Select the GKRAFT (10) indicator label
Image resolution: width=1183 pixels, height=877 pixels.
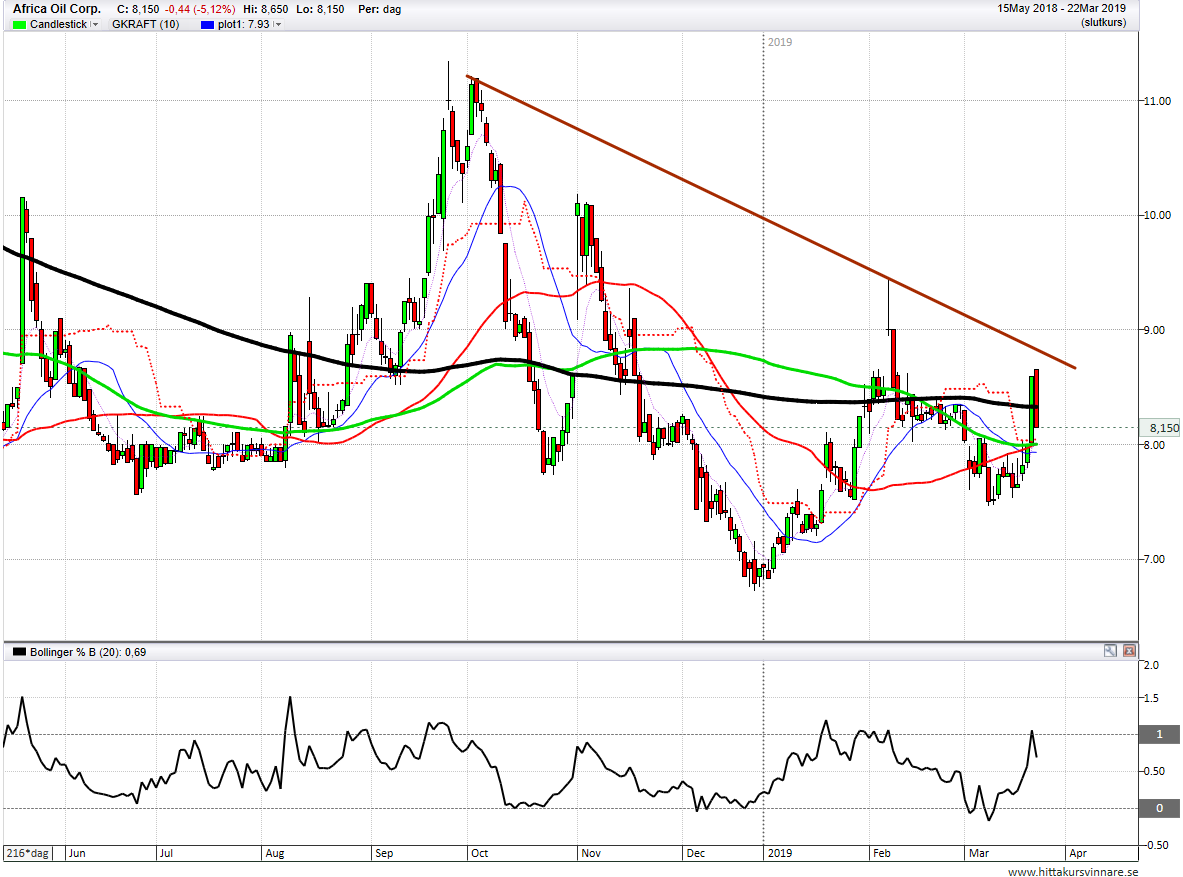[146, 24]
